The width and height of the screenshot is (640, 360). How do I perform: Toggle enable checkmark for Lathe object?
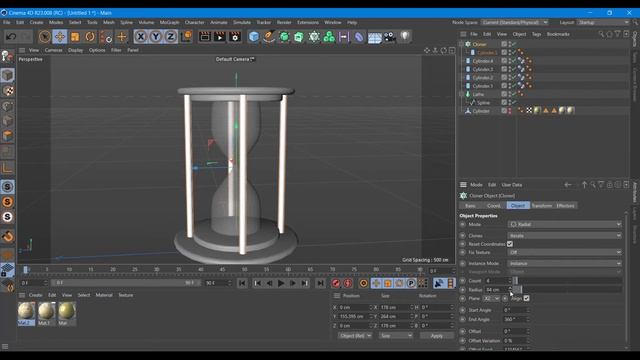[x=514, y=94]
